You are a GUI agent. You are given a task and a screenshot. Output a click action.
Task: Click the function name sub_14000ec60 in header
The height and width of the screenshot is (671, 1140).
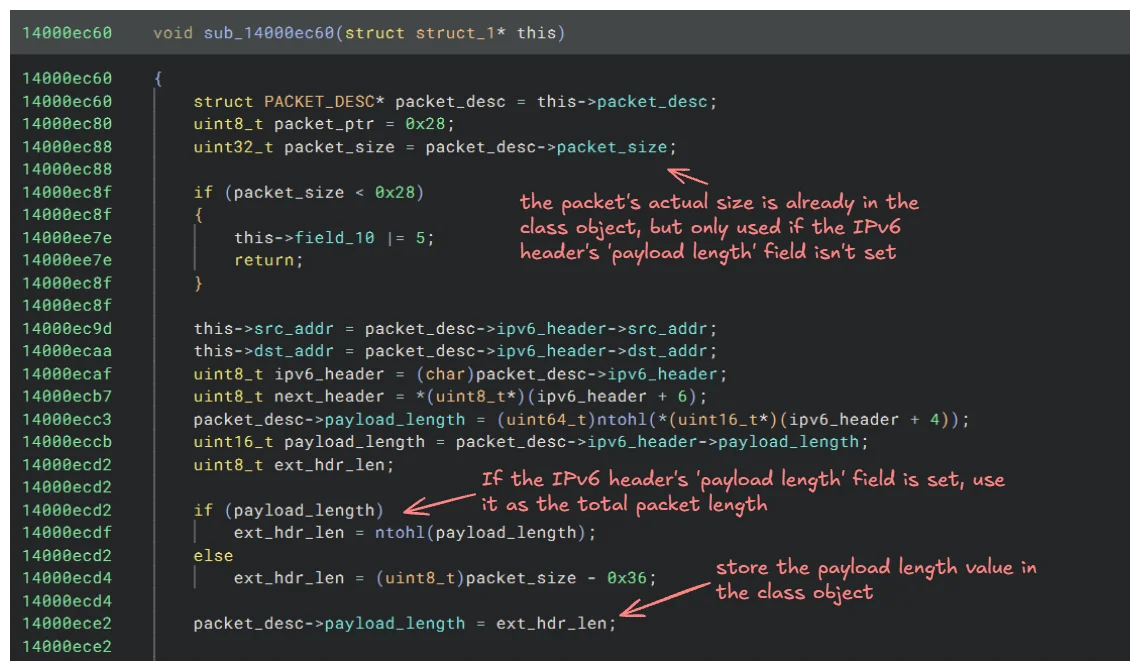268,33
